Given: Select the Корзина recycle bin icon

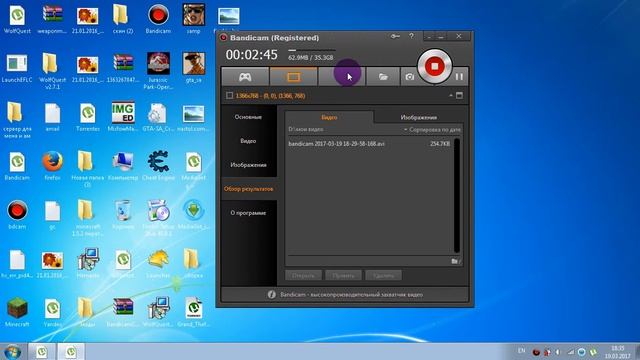Looking at the screenshot, I should coord(123,215).
